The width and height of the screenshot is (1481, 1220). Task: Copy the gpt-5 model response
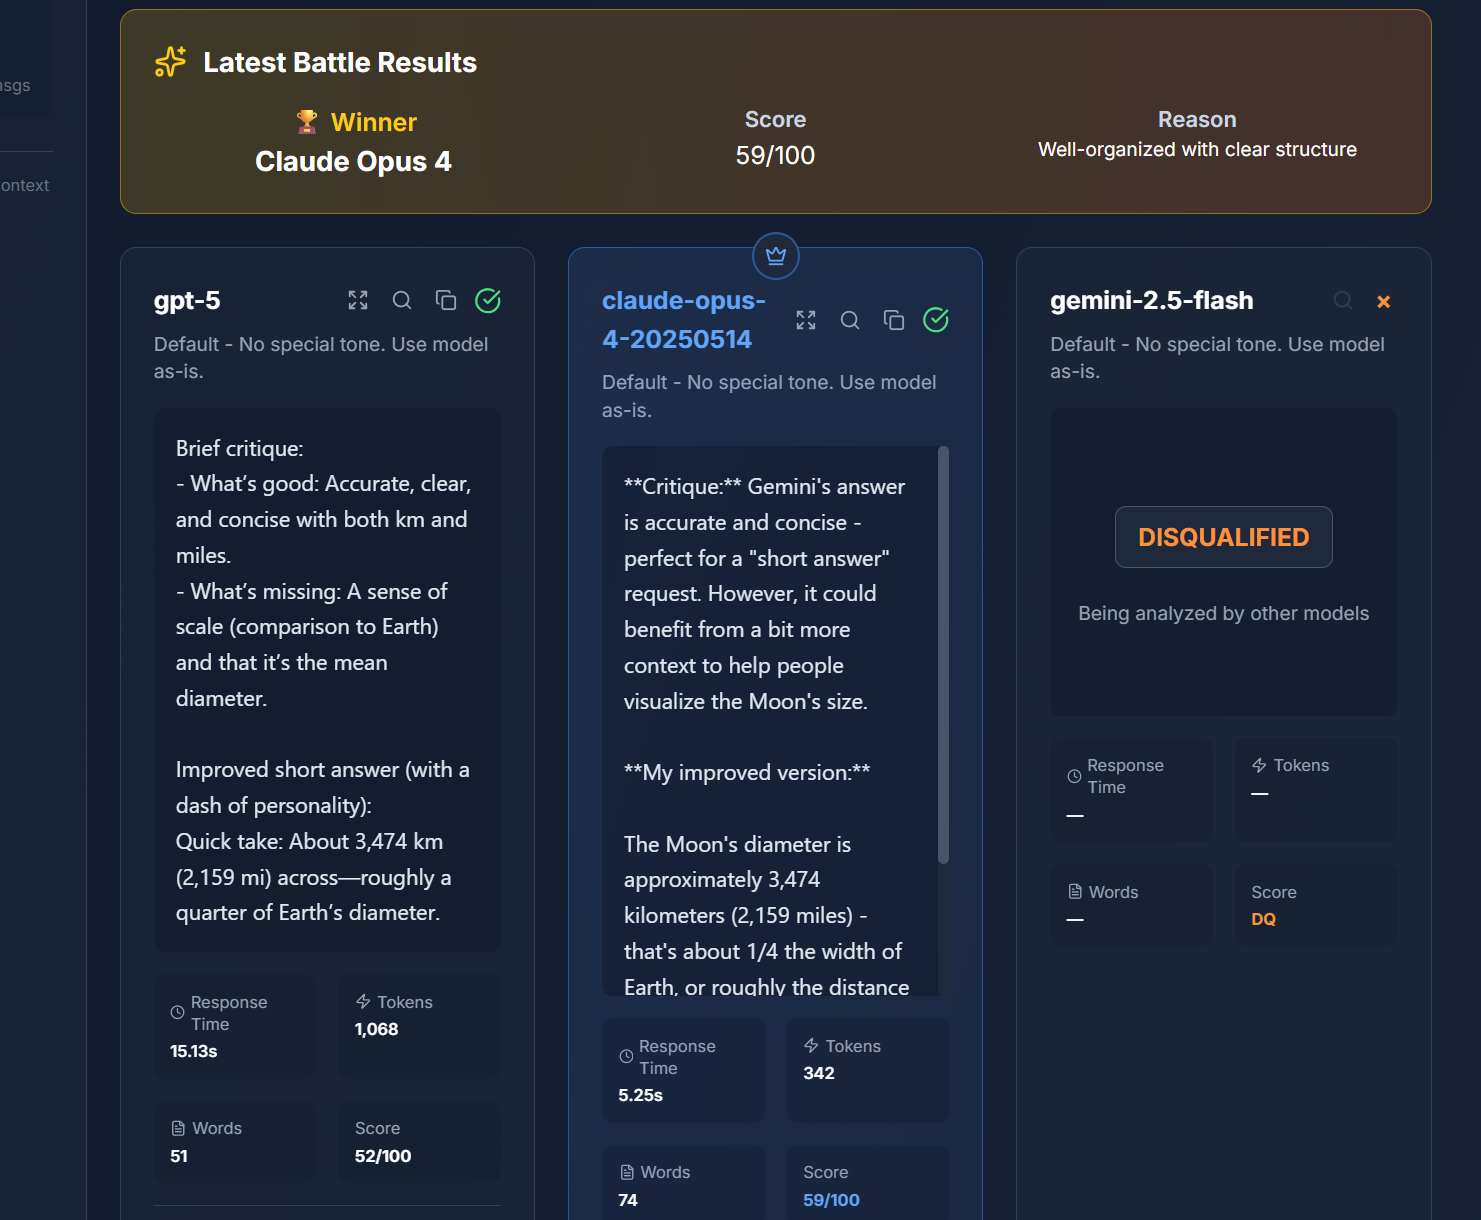[x=446, y=300]
